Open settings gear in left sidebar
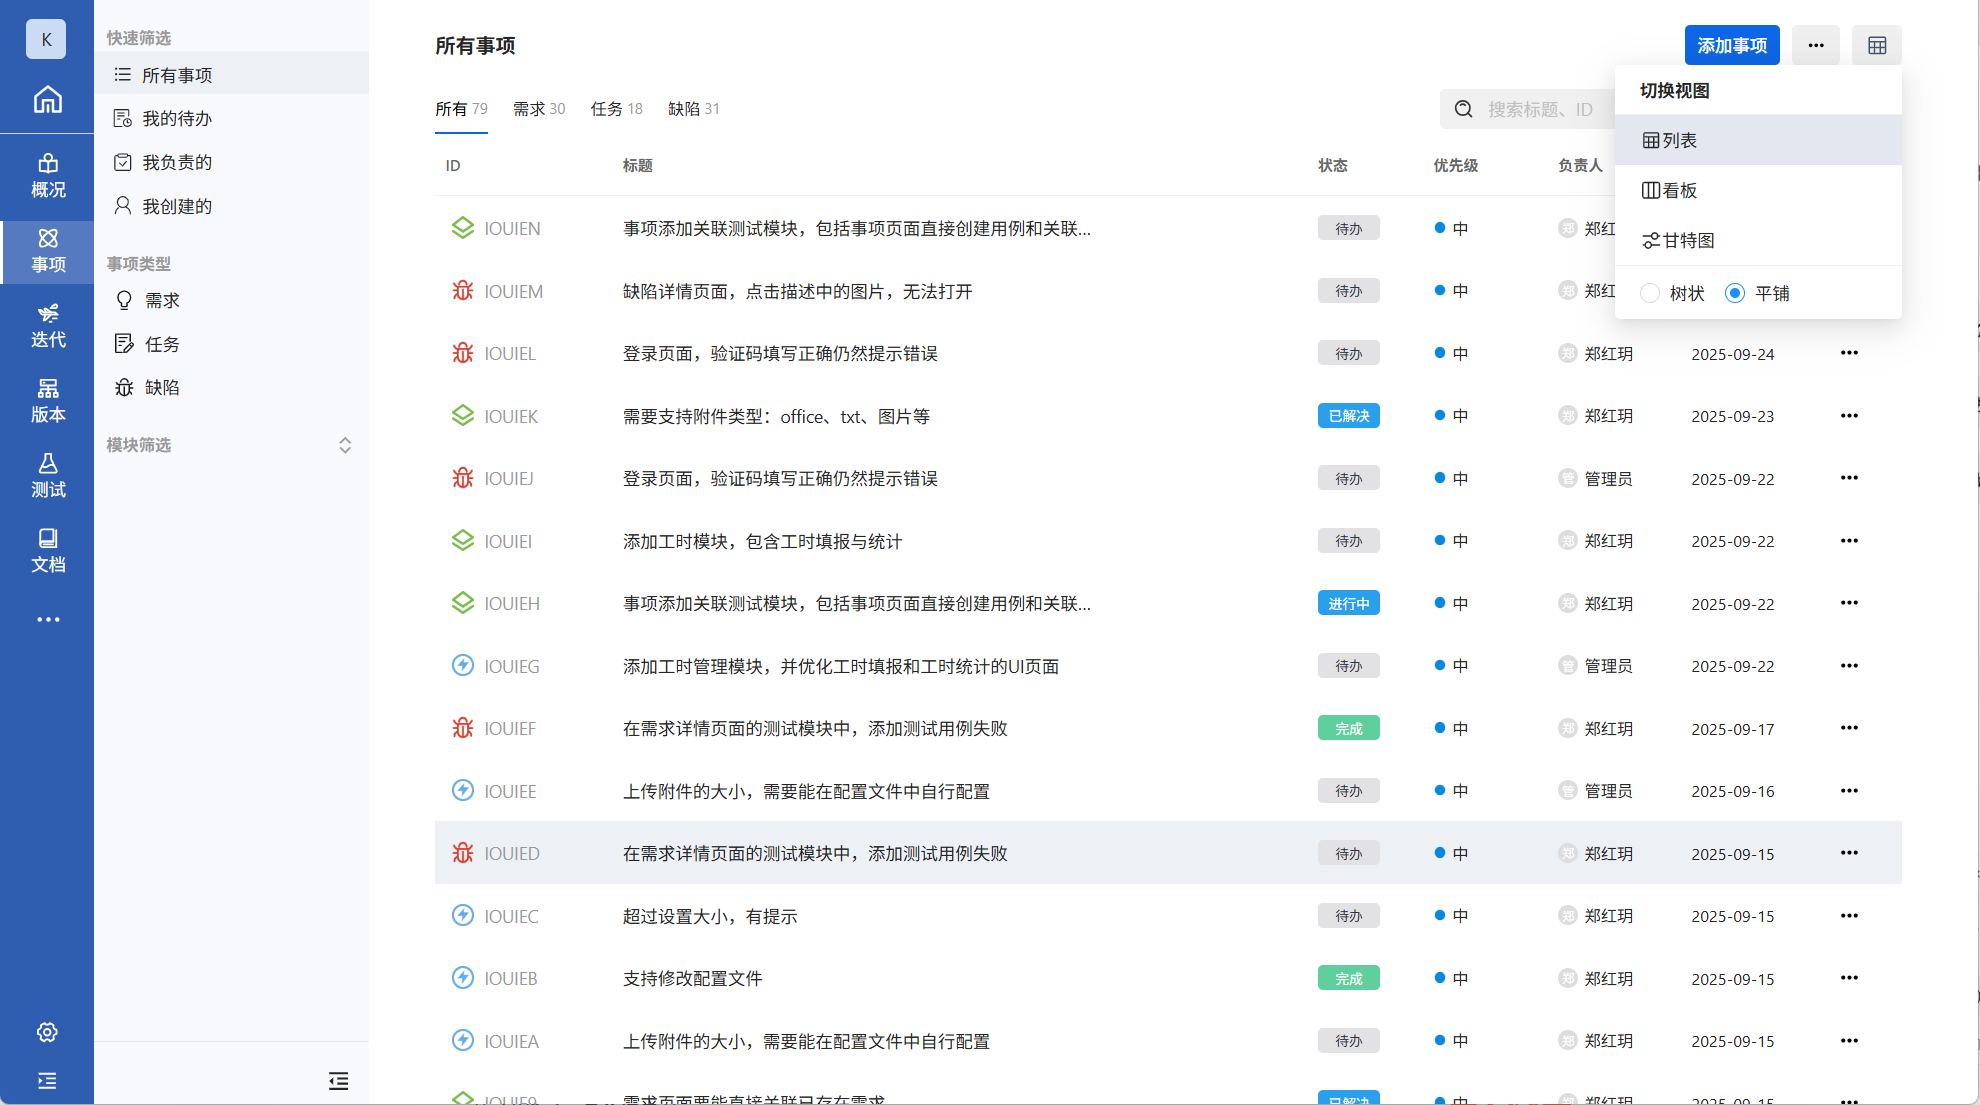1980x1105 pixels. click(47, 1032)
